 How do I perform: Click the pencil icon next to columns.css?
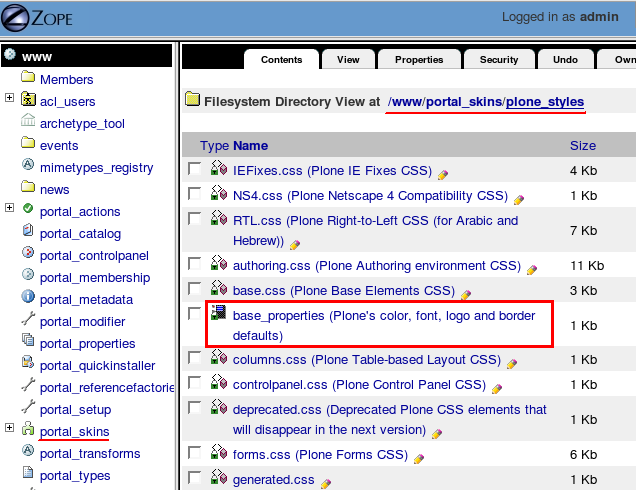[x=512, y=364]
